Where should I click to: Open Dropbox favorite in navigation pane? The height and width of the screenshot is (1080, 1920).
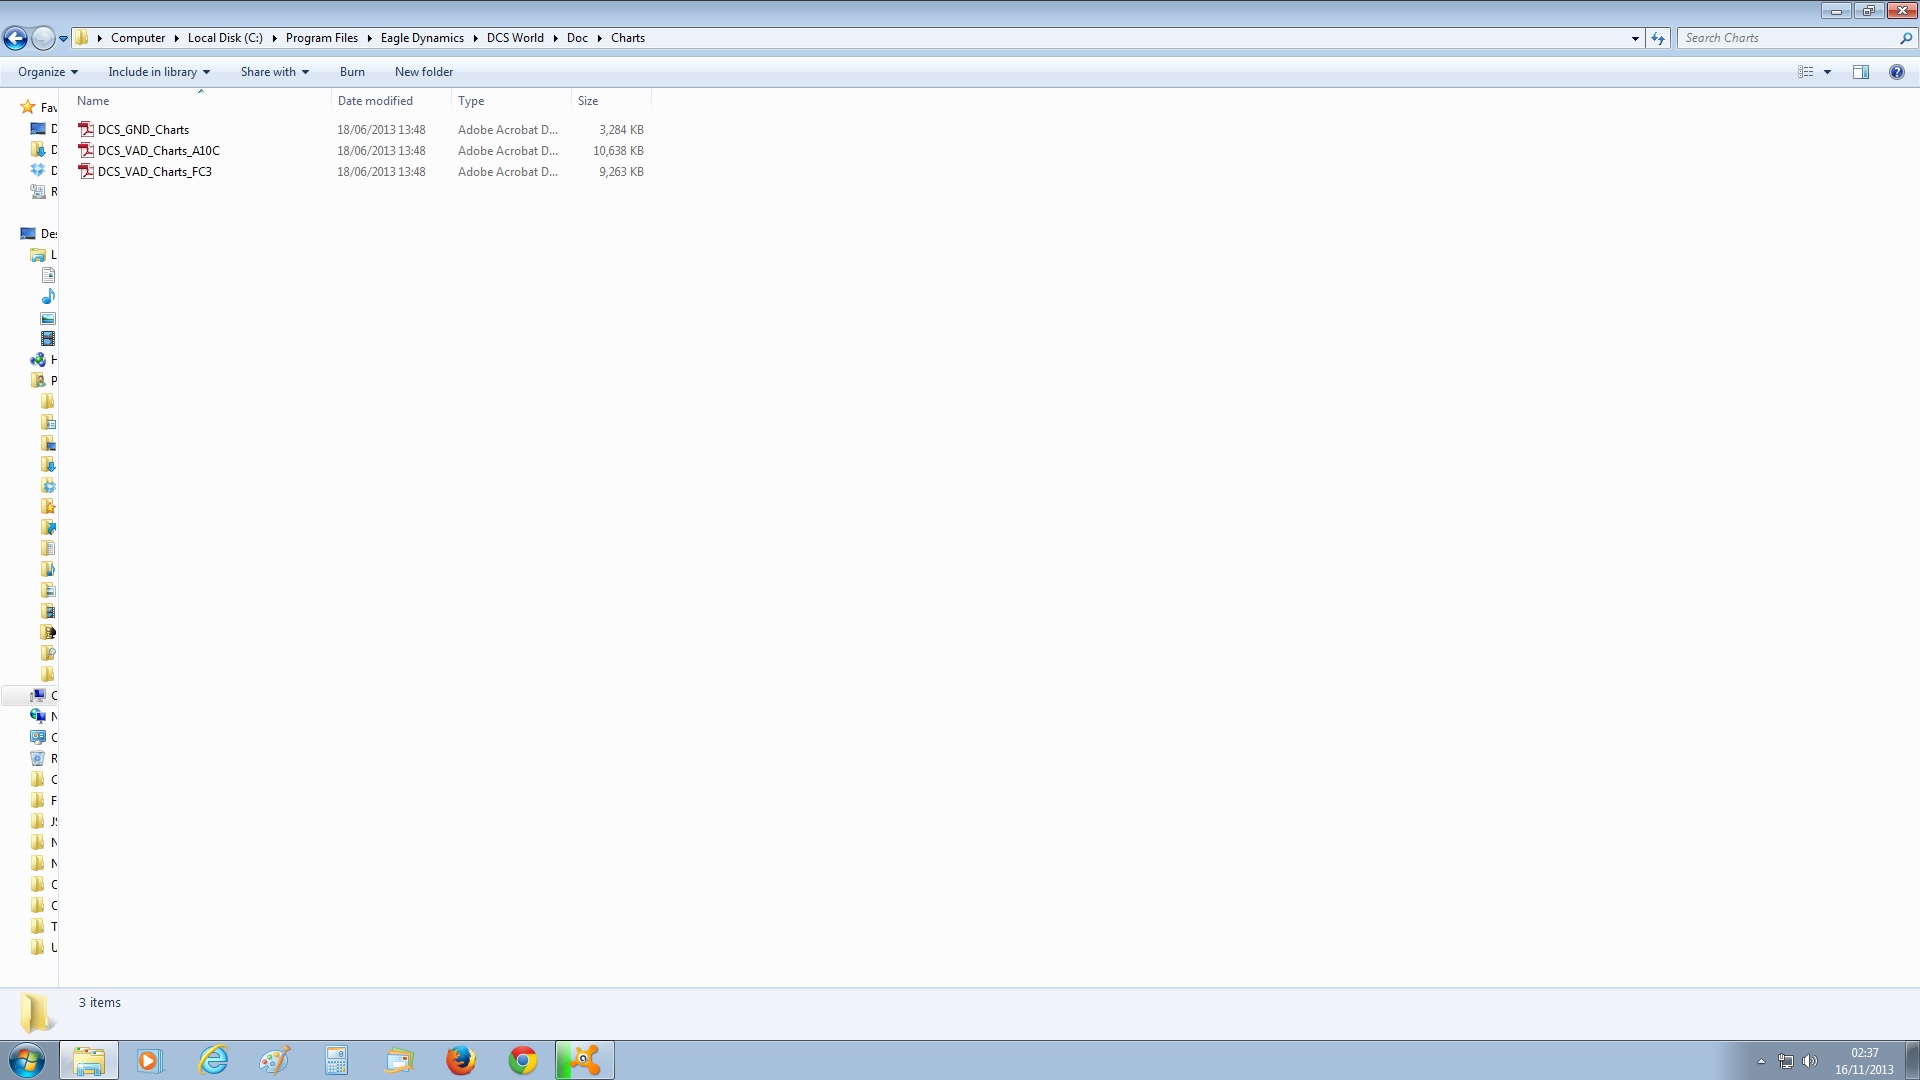[38, 170]
